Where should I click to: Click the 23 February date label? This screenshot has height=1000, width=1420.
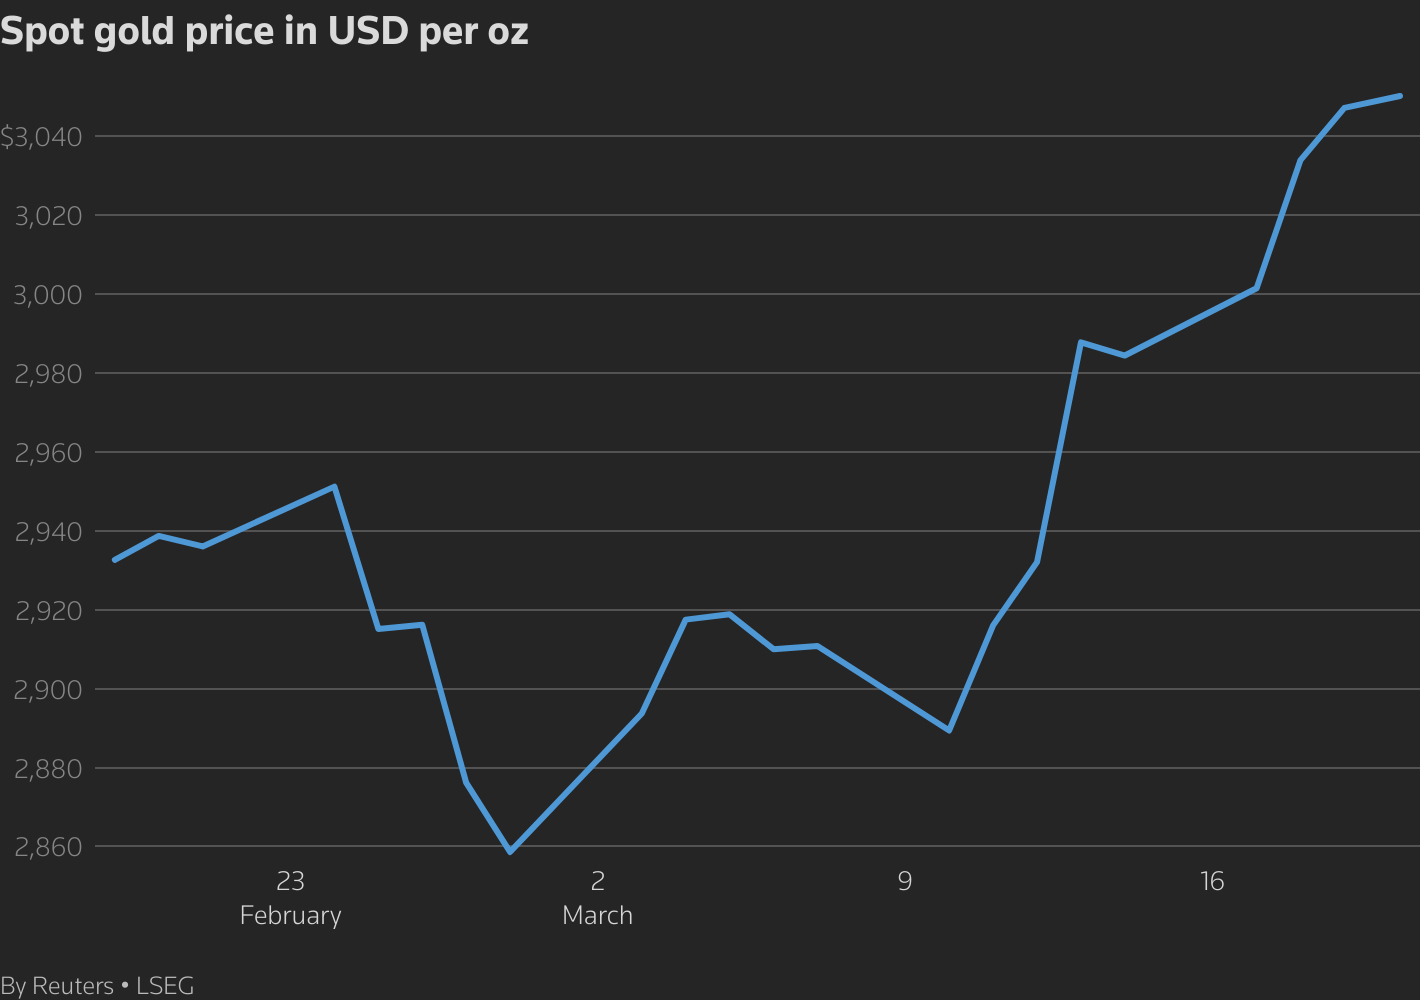click(290, 897)
